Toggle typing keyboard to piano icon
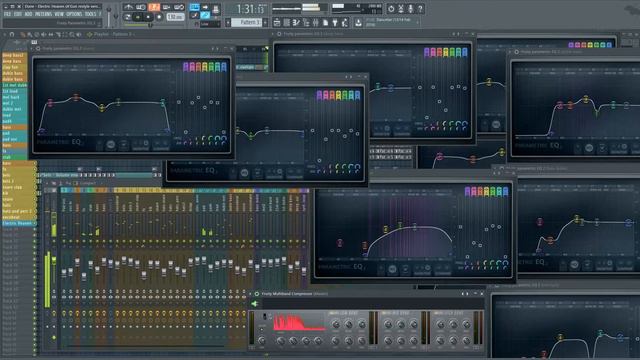The width and height of the screenshot is (640, 360). 195,7
